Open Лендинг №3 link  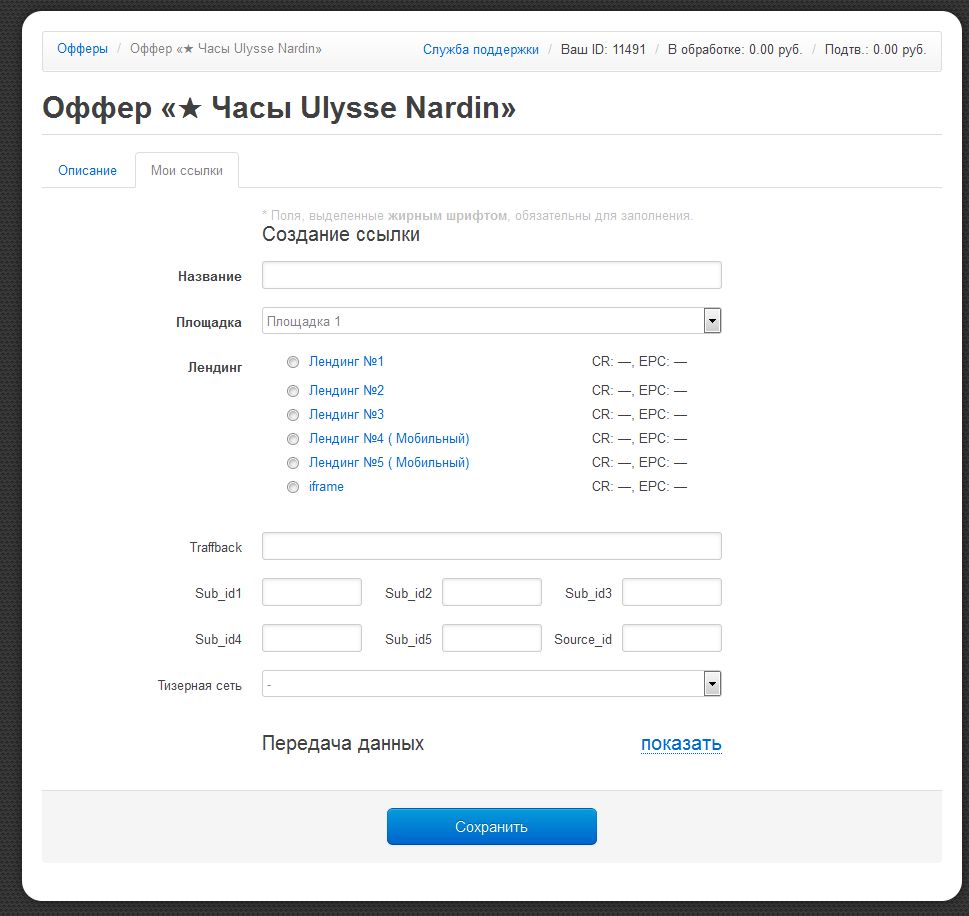point(346,415)
